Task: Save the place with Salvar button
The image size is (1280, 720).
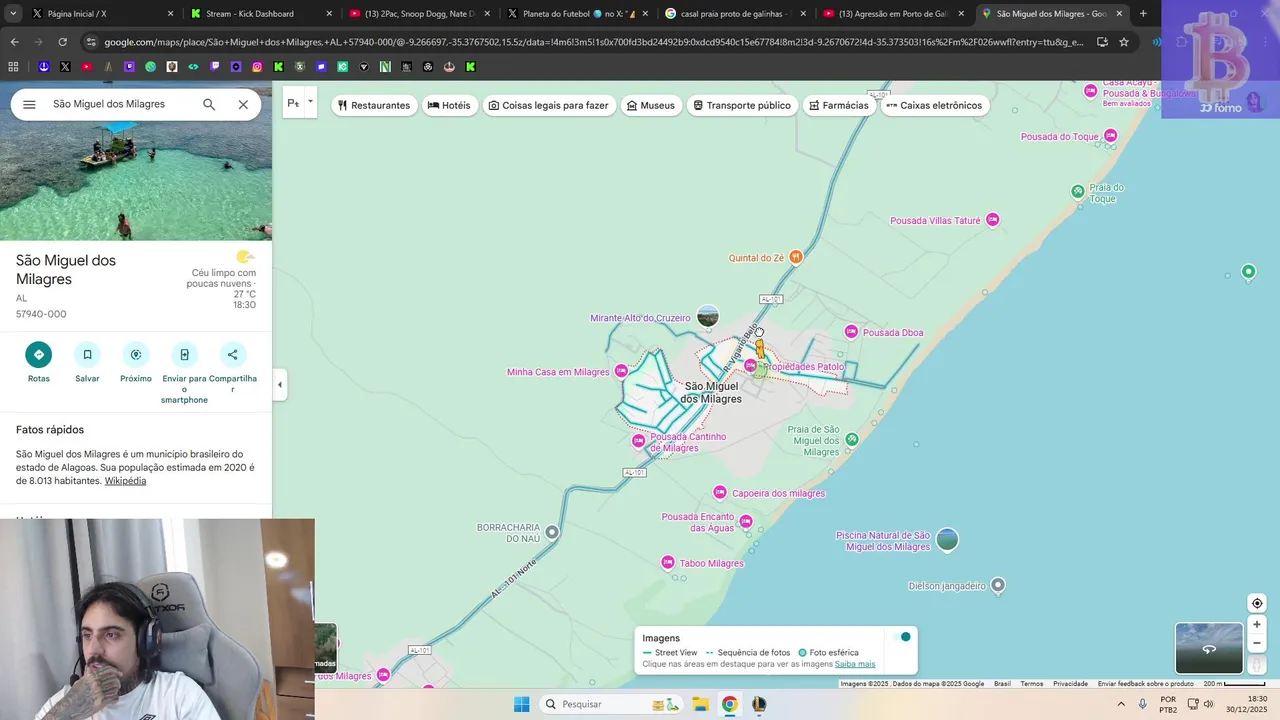Action: 87,354
